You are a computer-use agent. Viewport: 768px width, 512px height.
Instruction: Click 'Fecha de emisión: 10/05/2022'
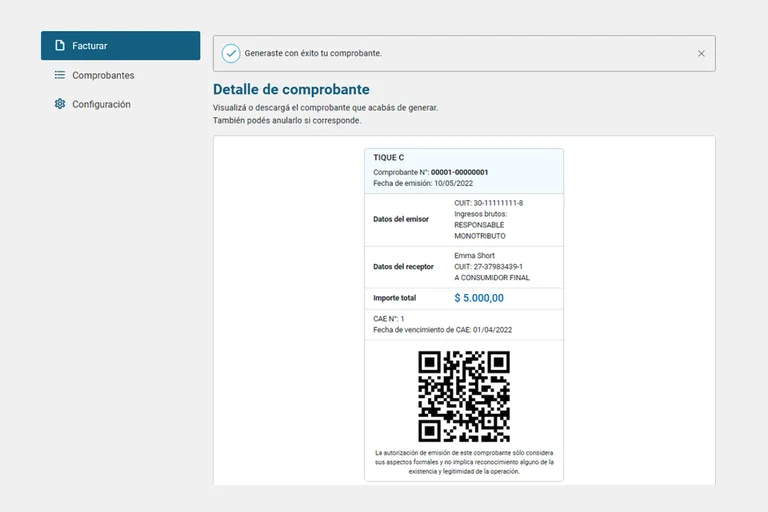coord(423,183)
